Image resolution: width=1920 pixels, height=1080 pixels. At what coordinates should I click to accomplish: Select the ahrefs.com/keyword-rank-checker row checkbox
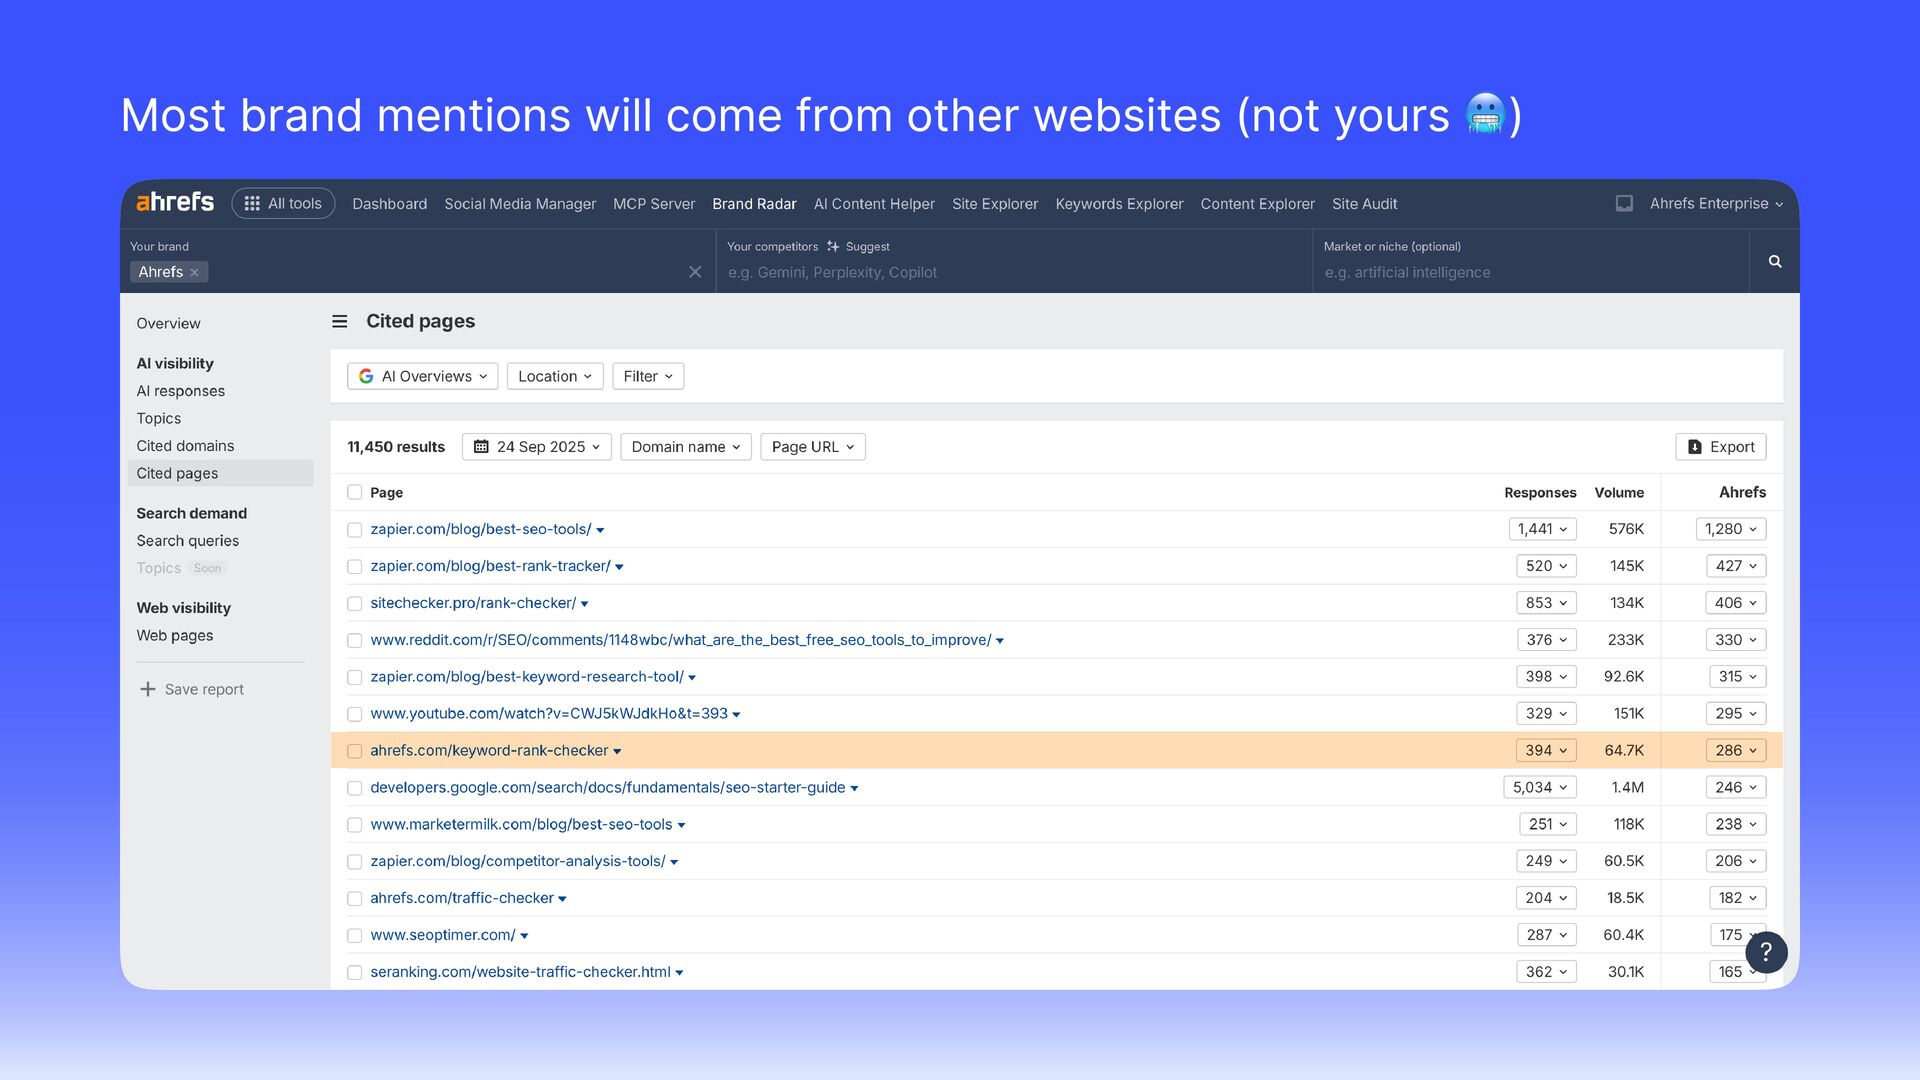coord(354,751)
